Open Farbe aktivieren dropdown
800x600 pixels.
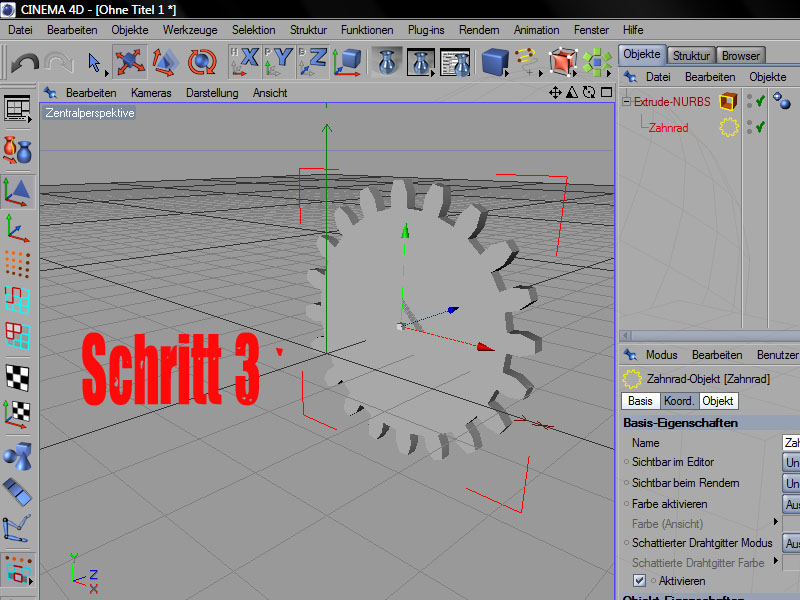[791, 504]
